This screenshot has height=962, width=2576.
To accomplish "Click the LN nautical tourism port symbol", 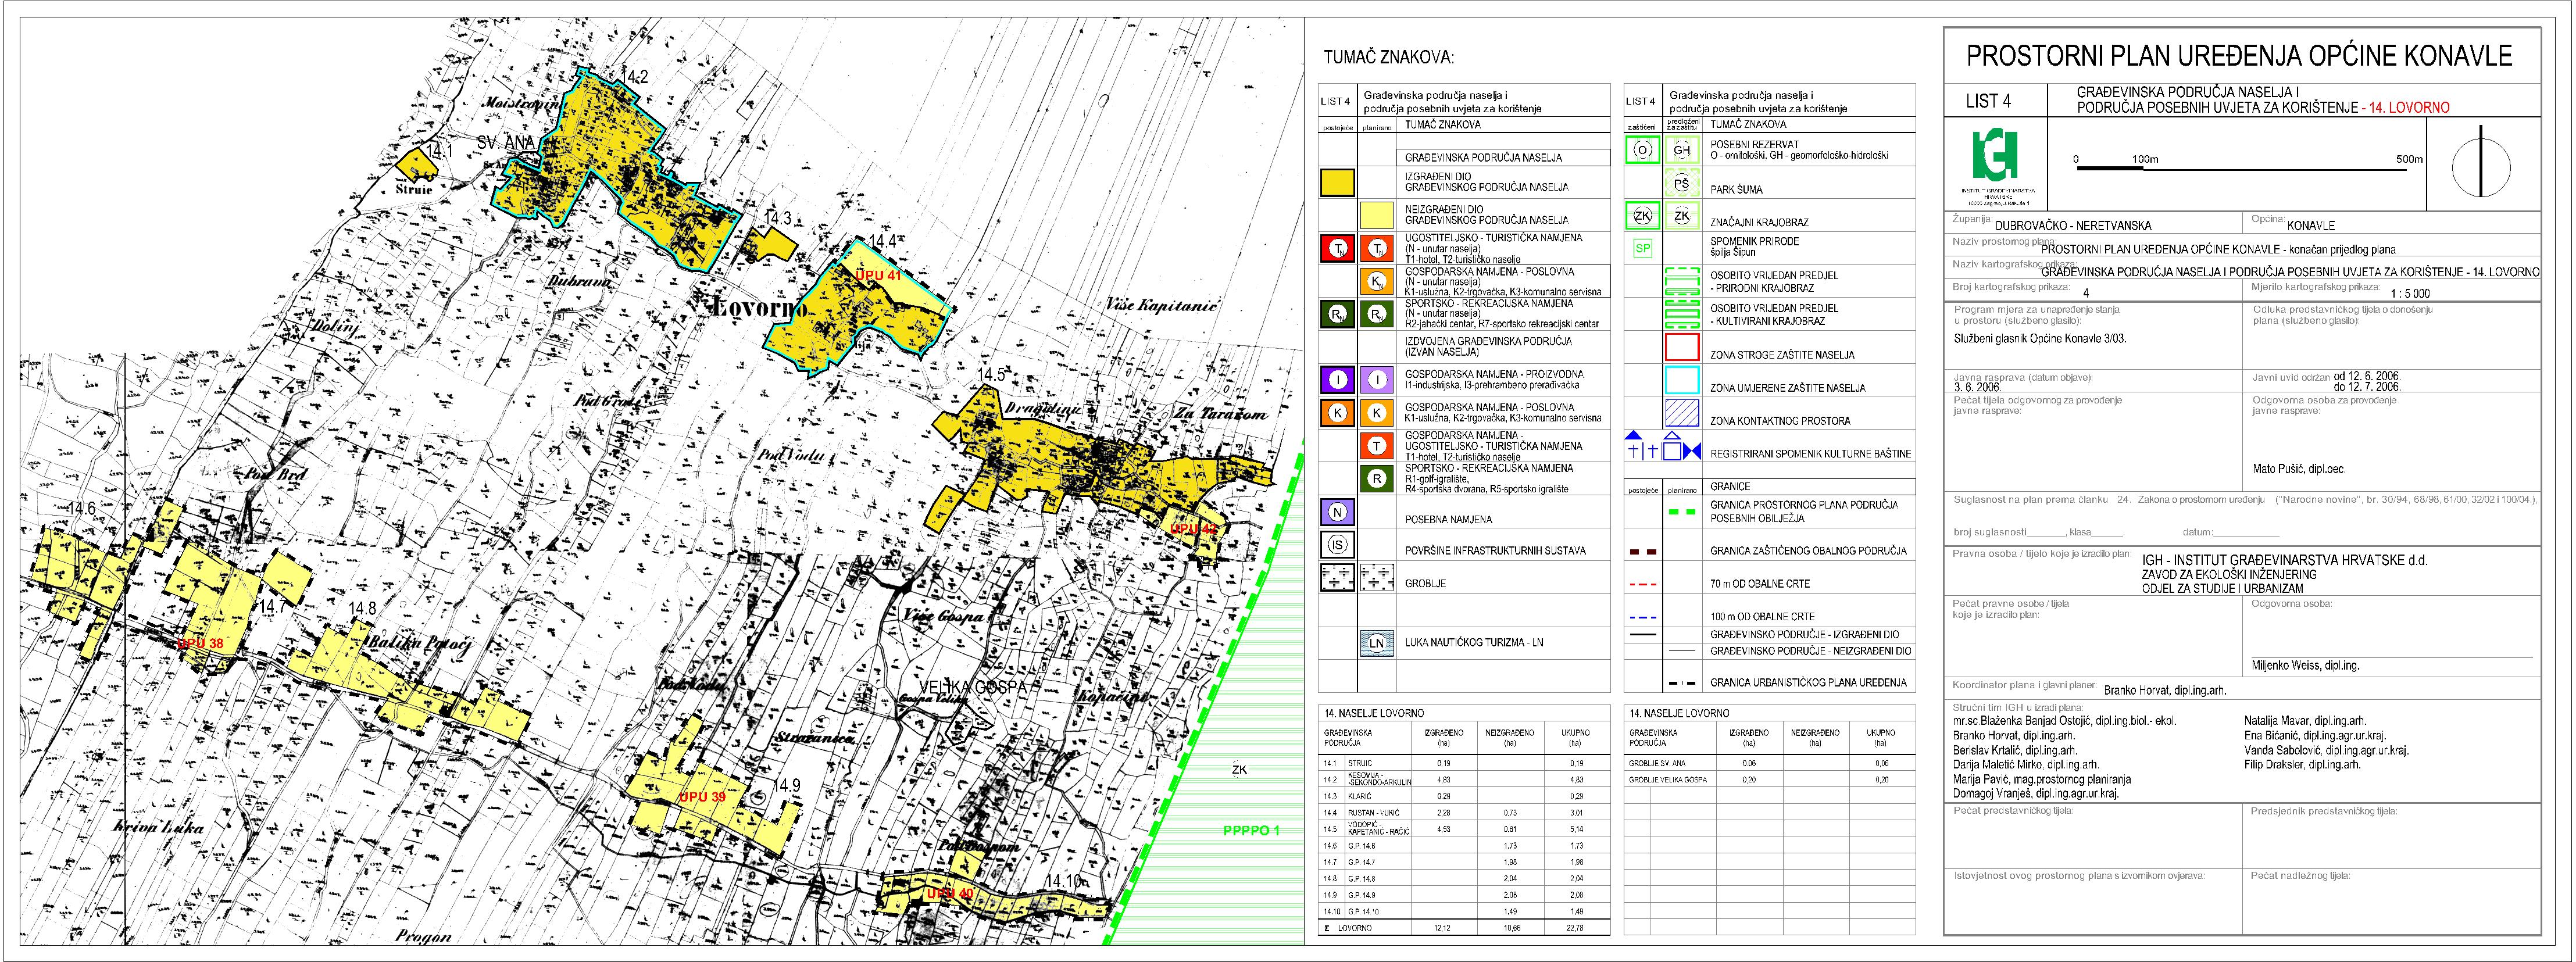I will tap(1376, 643).
